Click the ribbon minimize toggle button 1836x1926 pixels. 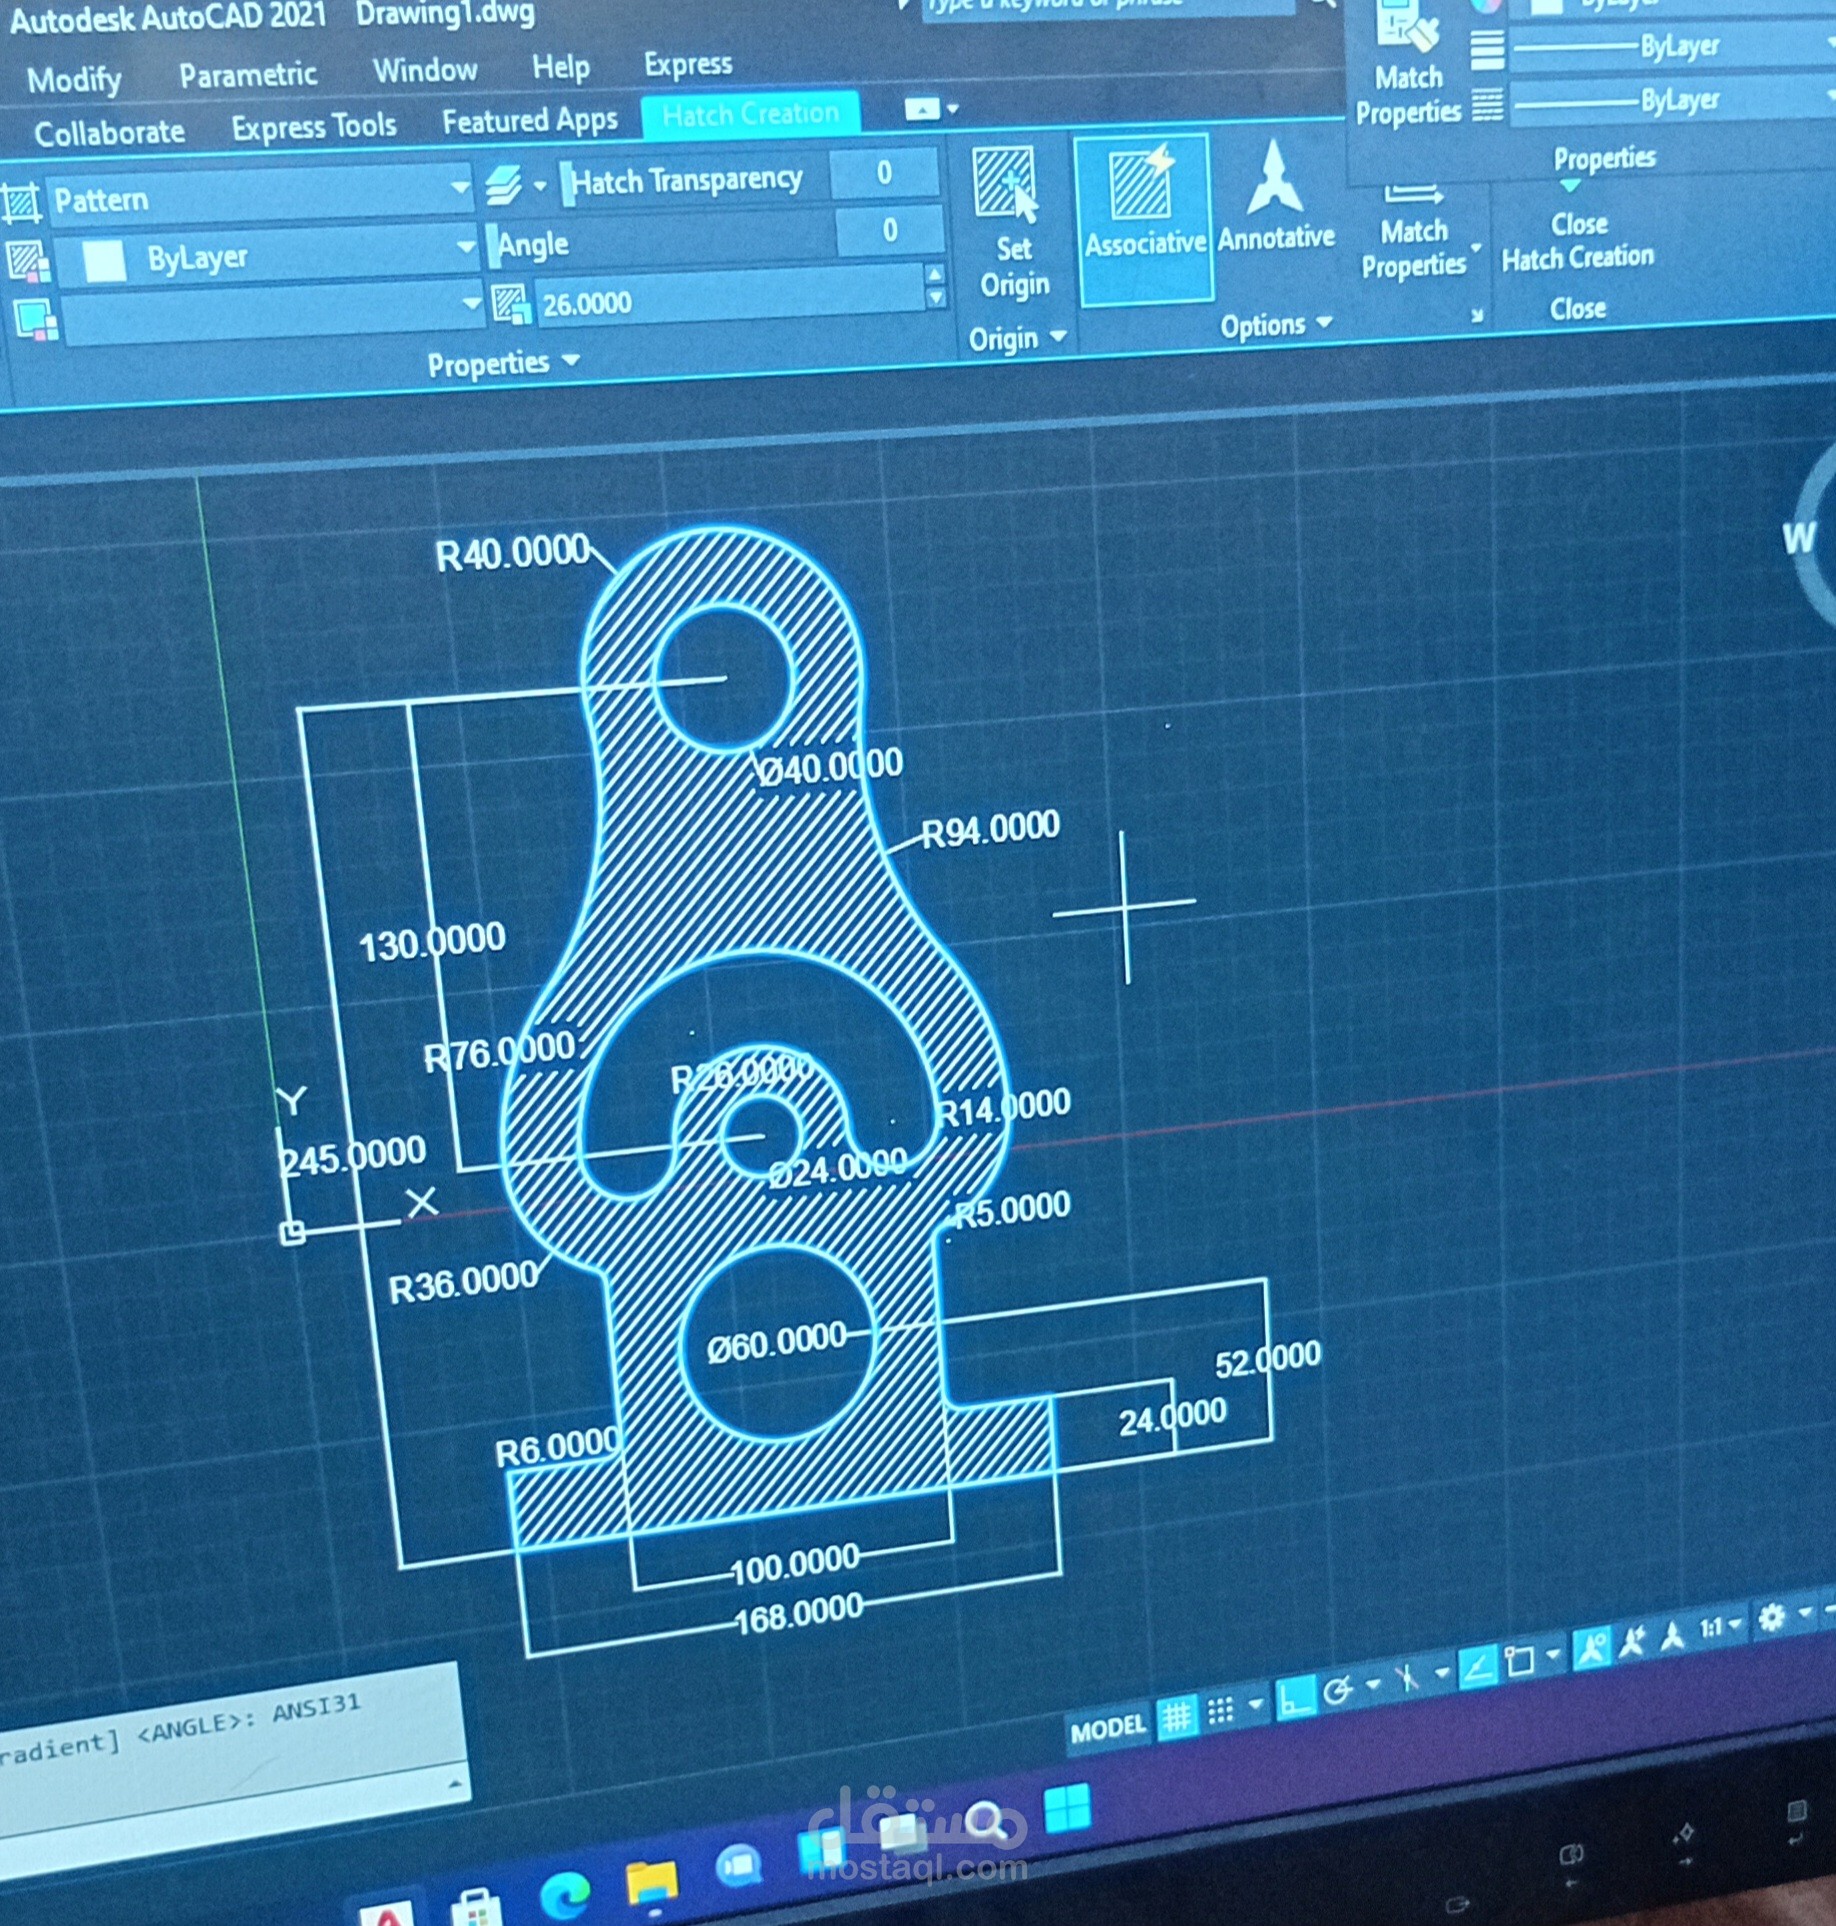[x=921, y=109]
